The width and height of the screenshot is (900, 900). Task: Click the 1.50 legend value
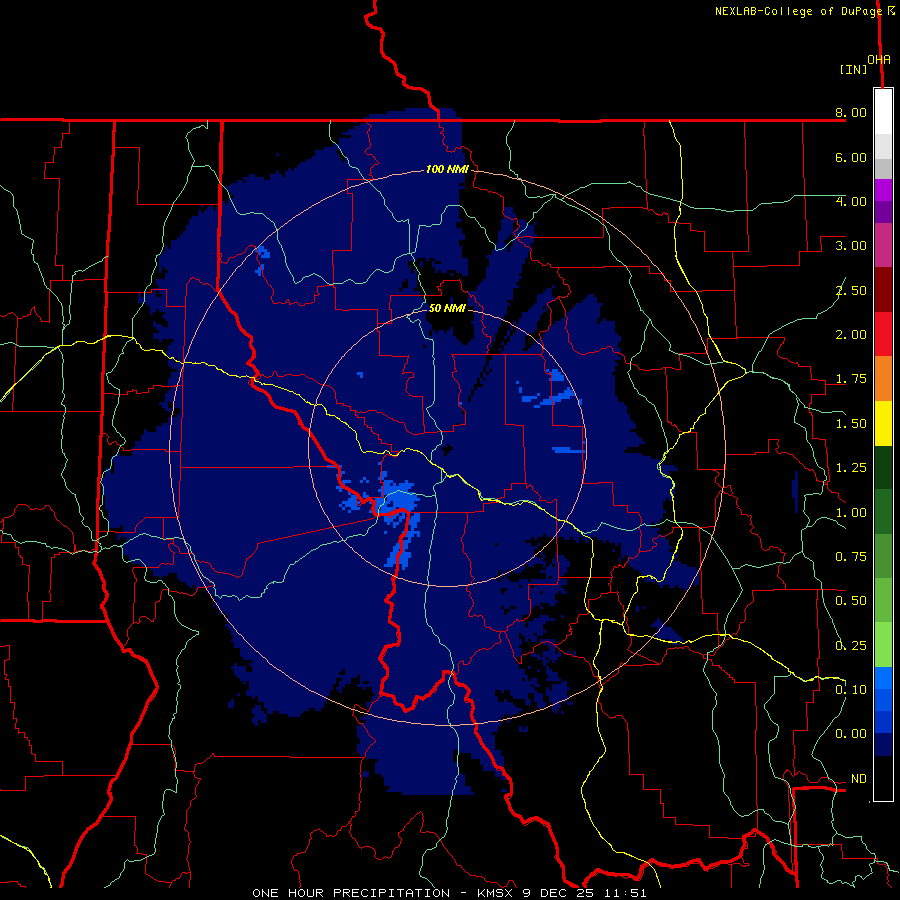(x=851, y=424)
